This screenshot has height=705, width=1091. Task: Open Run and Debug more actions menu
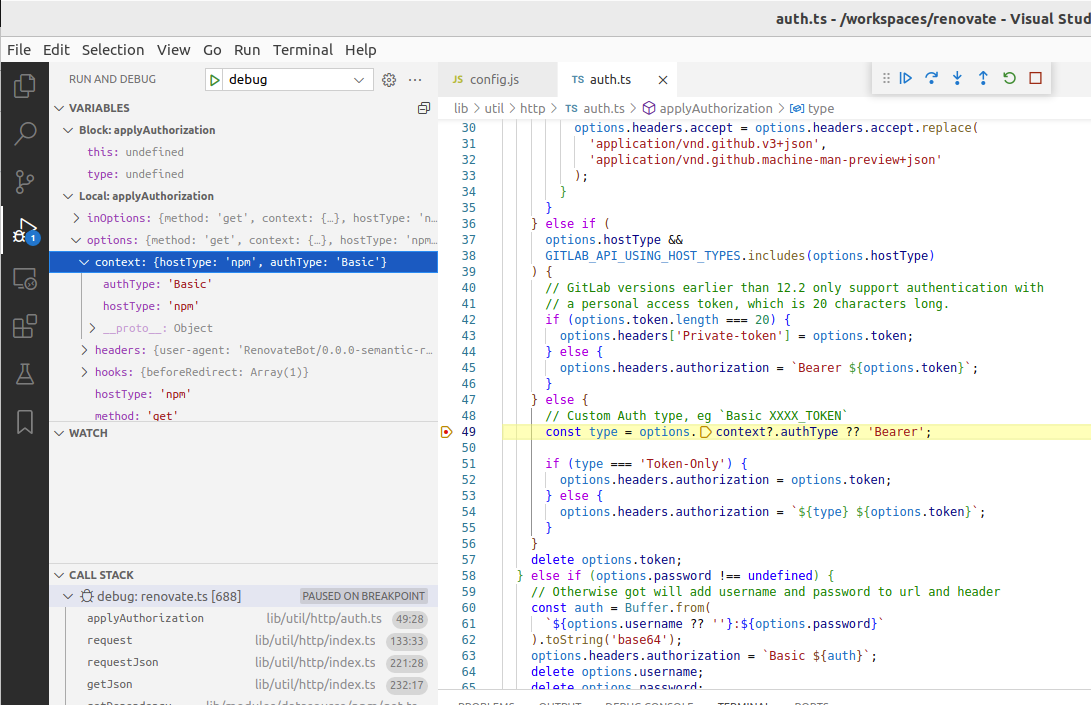(415, 80)
